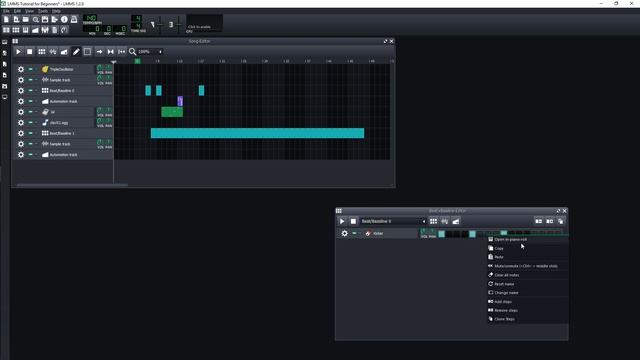
Task: Click the time signature numerator
Action: [x=137, y=18]
